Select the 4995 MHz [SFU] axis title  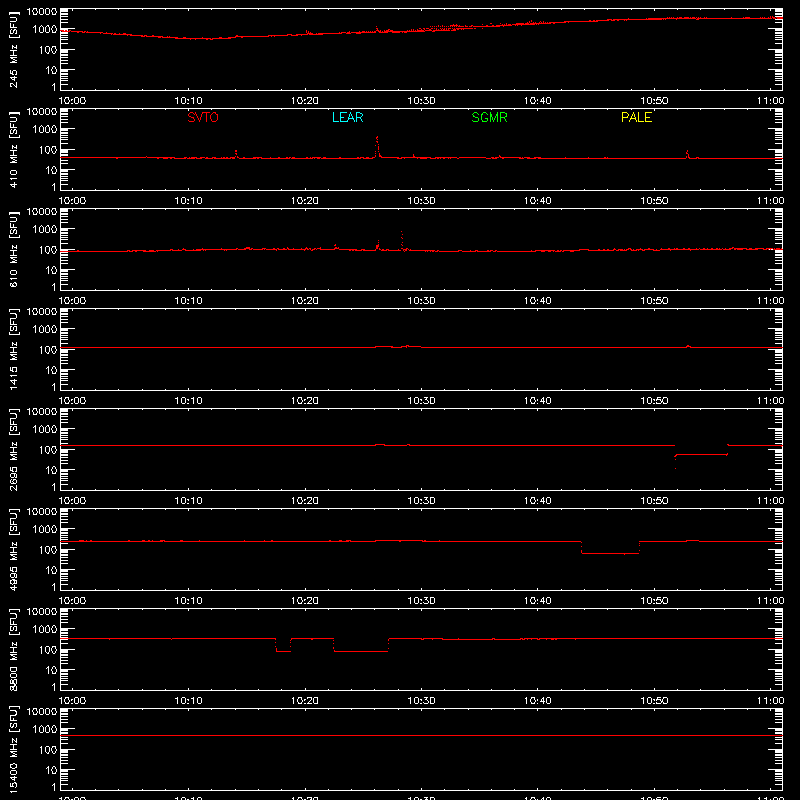click(x=13, y=549)
